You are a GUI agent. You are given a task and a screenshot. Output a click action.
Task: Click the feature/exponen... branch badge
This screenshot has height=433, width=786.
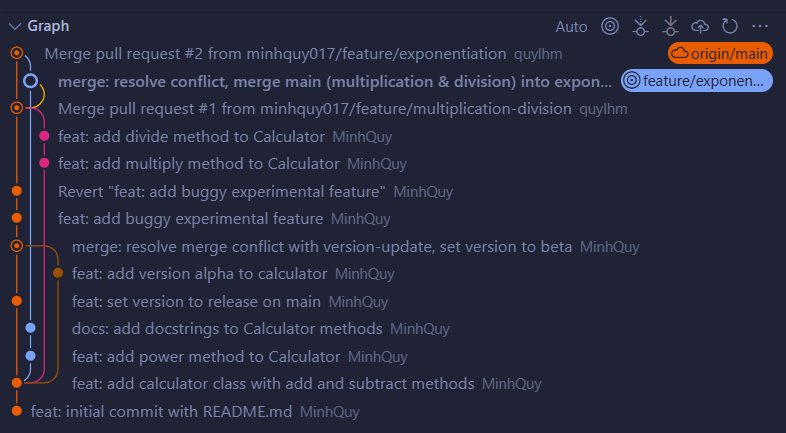pos(697,81)
